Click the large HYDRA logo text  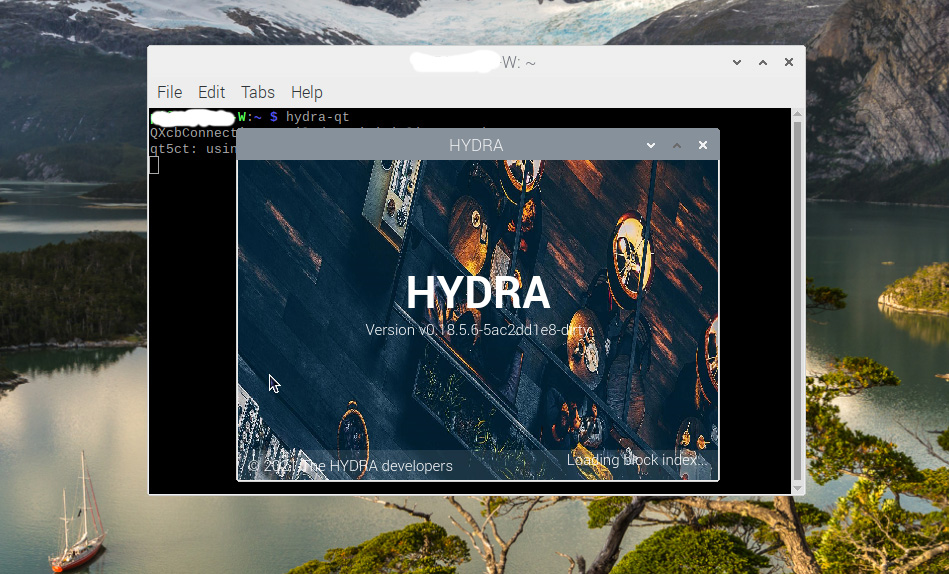(x=478, y=293)
